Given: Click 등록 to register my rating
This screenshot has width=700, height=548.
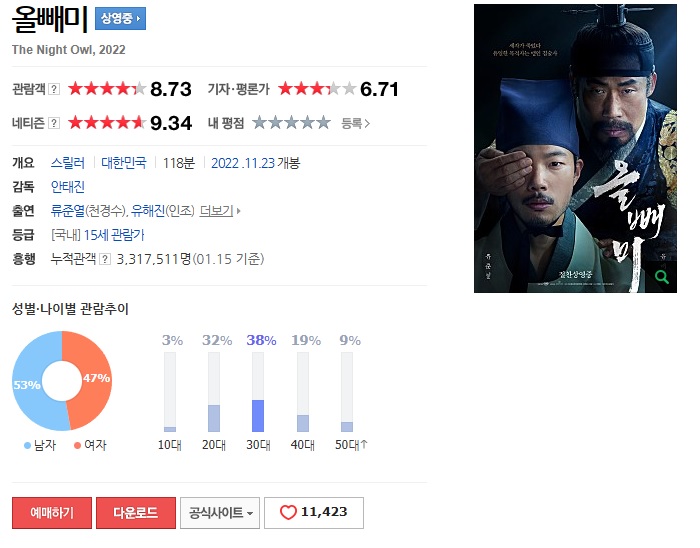Looking at the screenshot, I should 355,123.
